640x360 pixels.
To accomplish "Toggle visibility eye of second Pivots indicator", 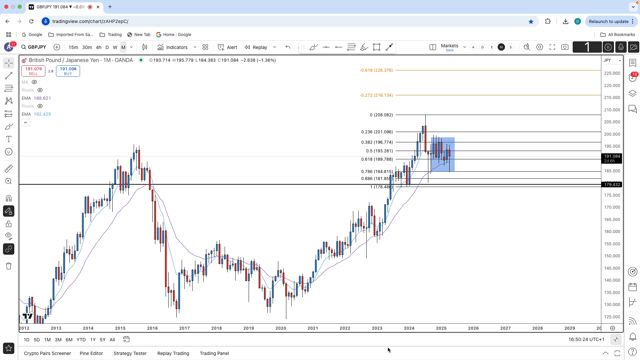I will pyautogui.click(x=40, y=106).
